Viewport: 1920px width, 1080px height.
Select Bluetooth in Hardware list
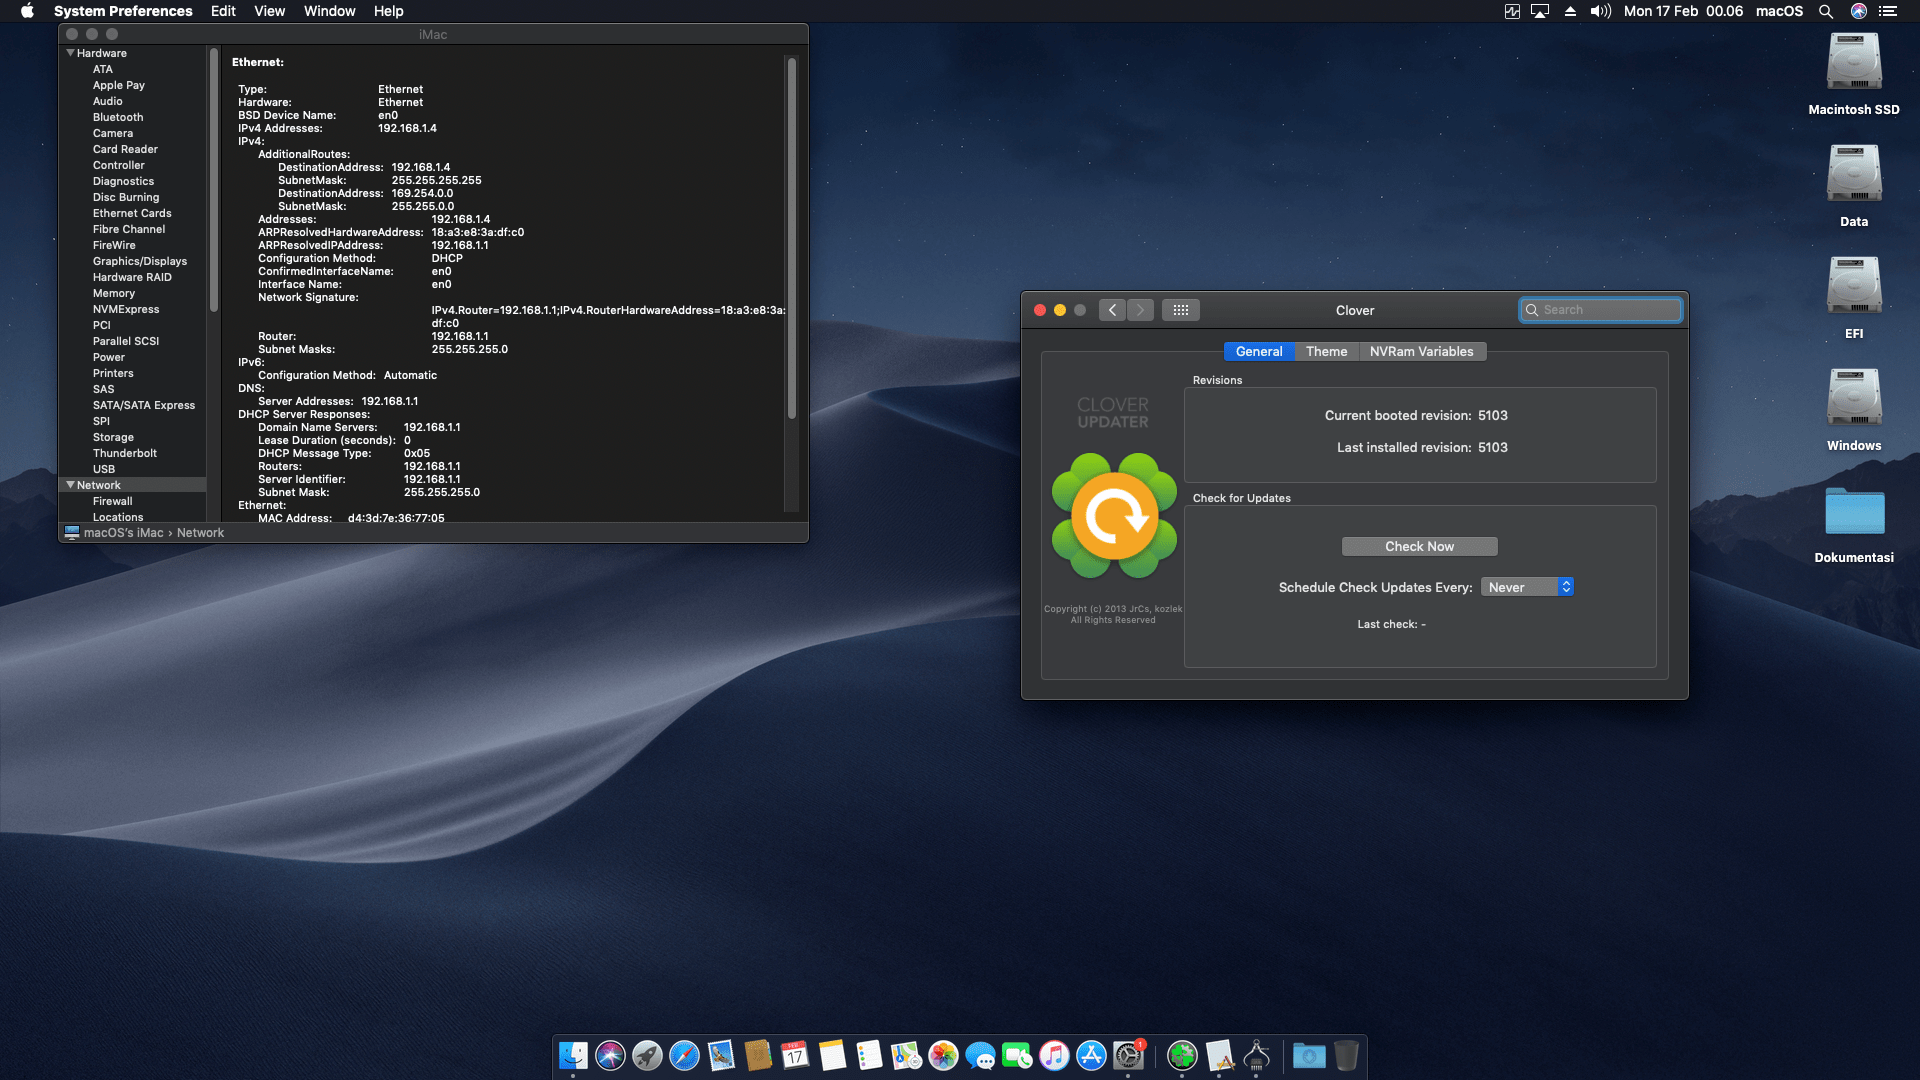(x=118, y=117)
